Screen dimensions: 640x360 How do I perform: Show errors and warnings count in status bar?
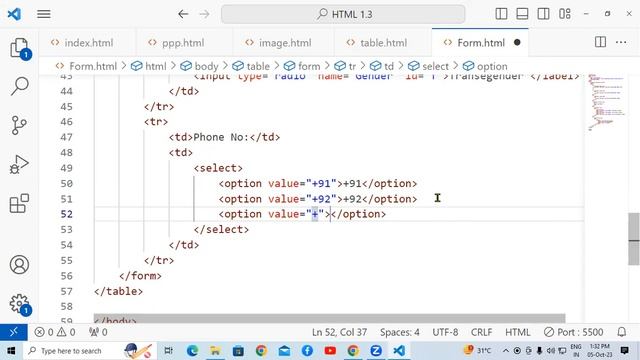click(55, 332)
